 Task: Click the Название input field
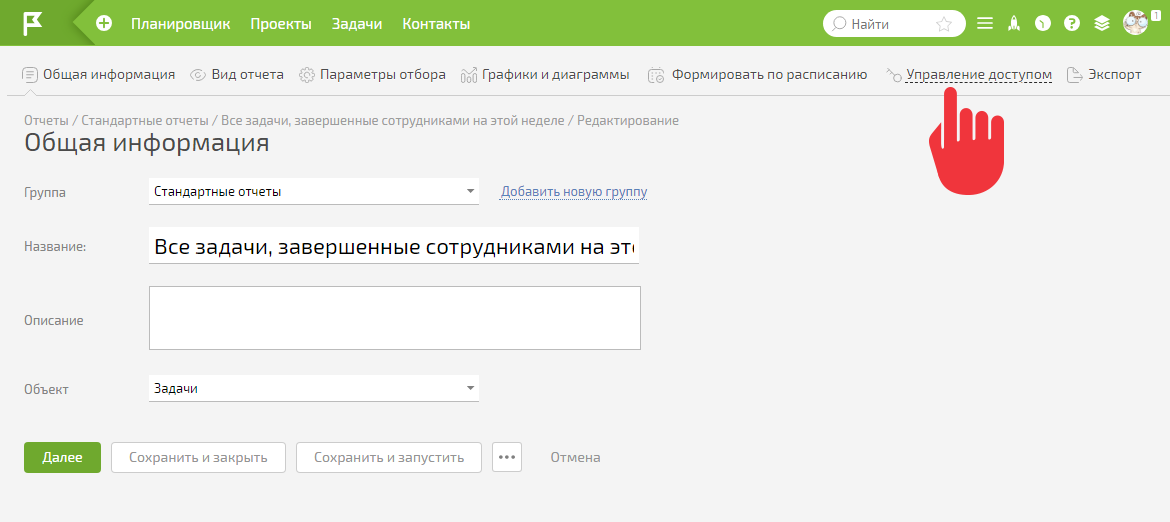pos(394,245)
